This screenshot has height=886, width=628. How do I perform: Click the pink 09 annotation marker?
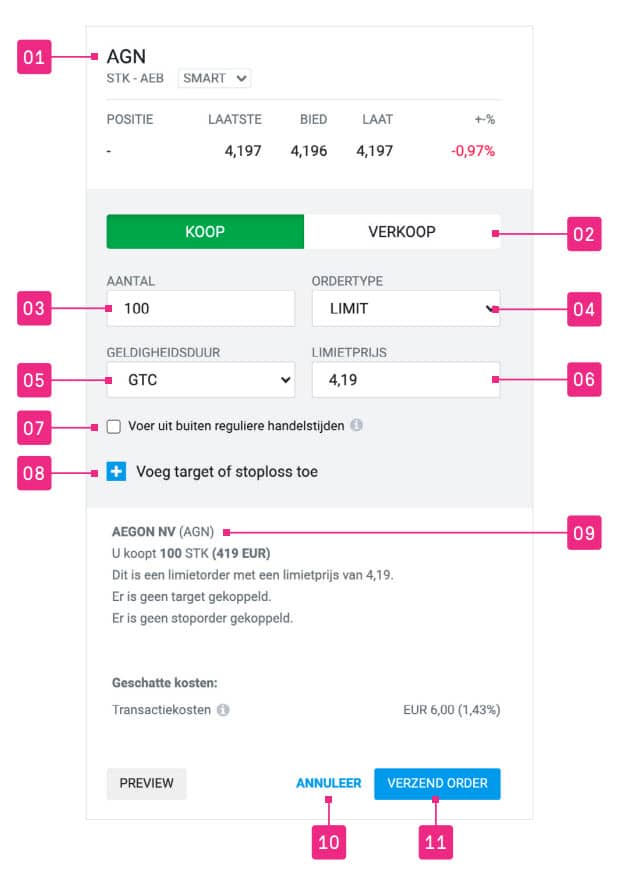click(584, 532)
